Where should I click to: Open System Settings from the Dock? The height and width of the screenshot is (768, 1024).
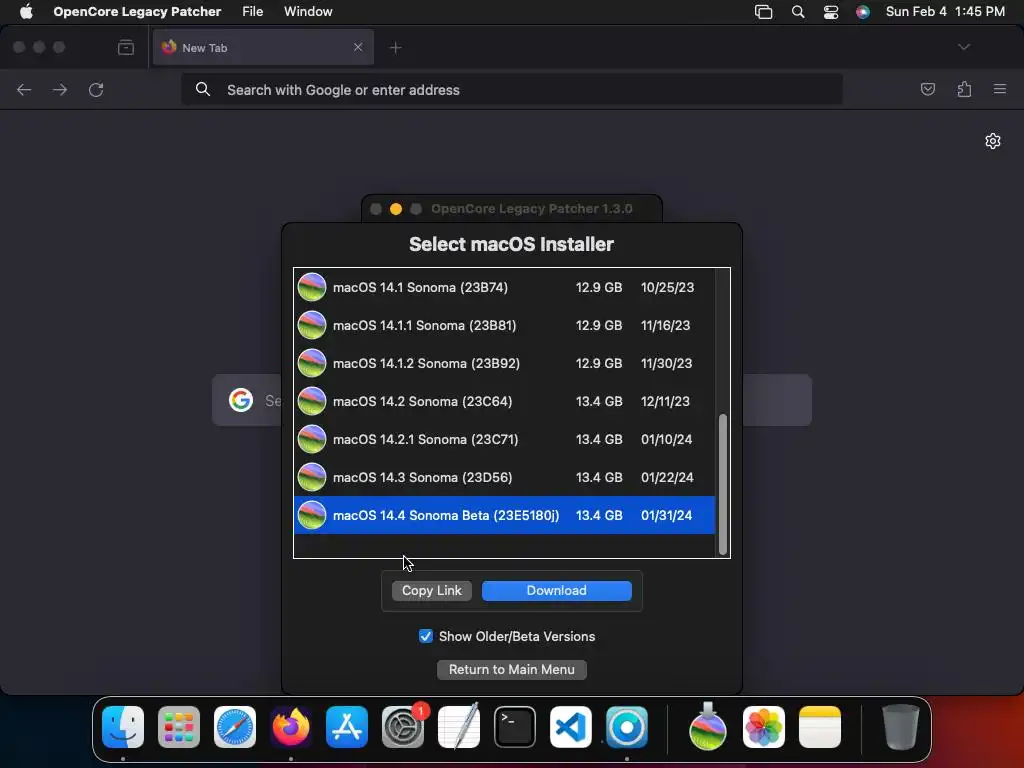[x=403, y=727]
